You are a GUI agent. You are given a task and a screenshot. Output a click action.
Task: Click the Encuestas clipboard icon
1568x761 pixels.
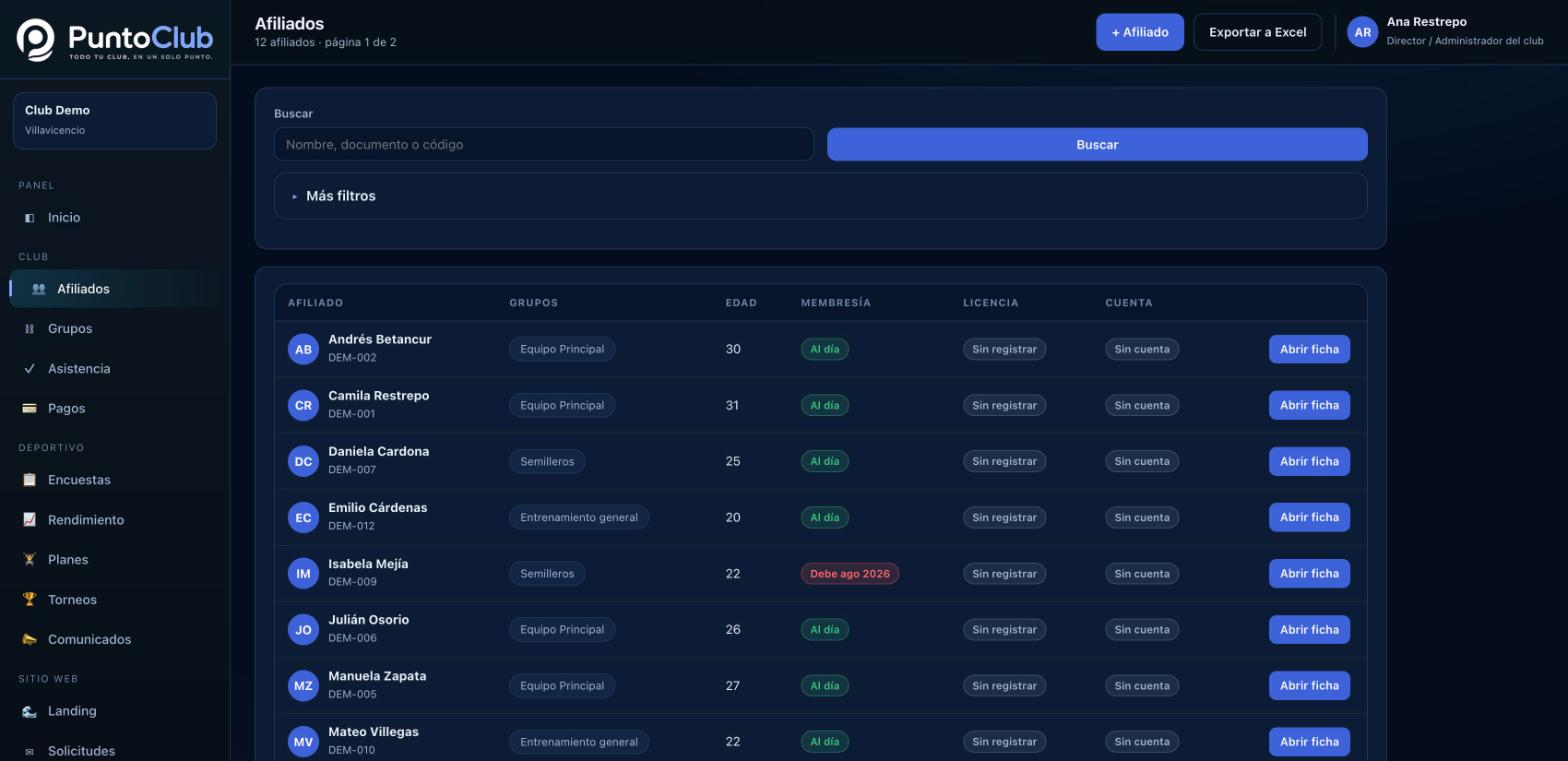click(x=29, y=480)
